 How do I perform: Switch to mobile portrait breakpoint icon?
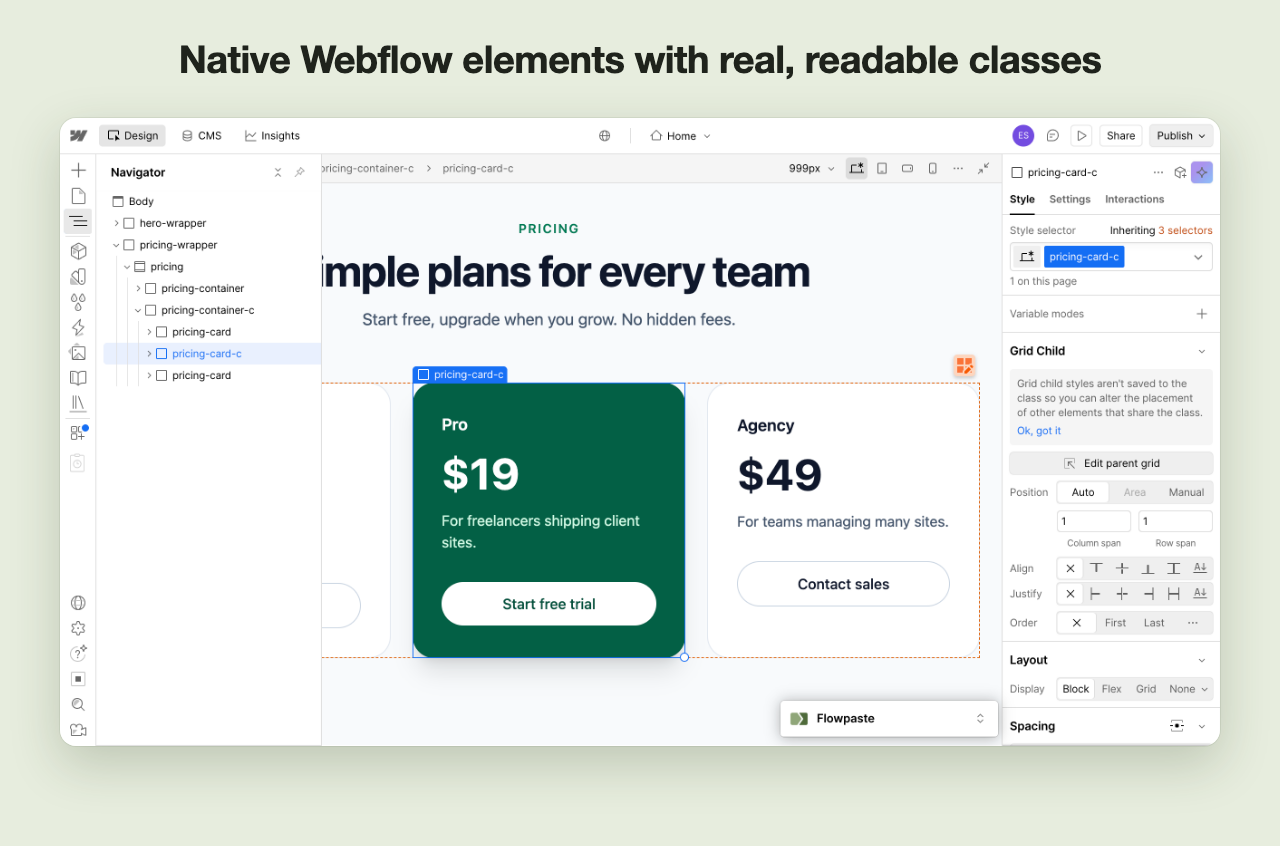pos(932,168)
